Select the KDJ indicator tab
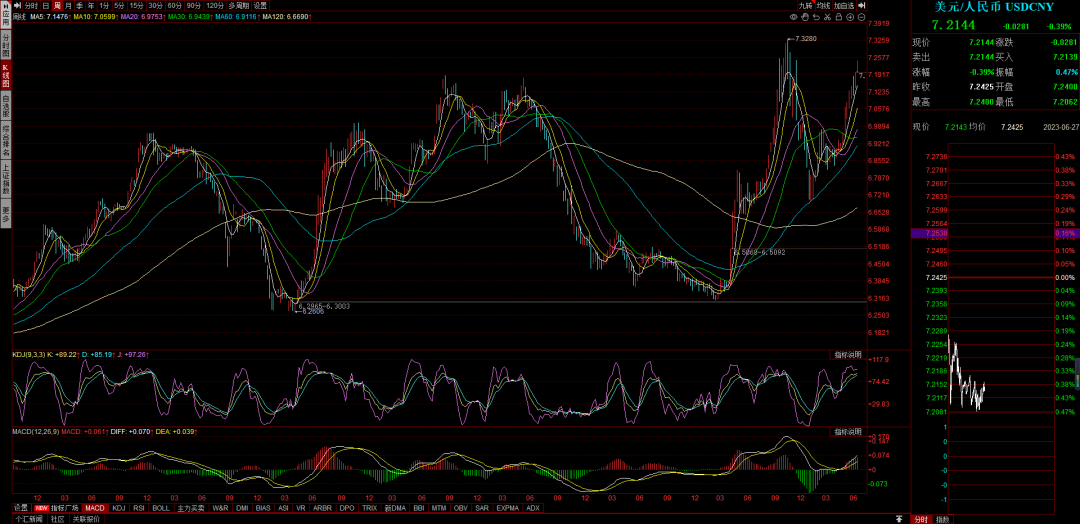 pyautogui.click(x=119, y=508)
